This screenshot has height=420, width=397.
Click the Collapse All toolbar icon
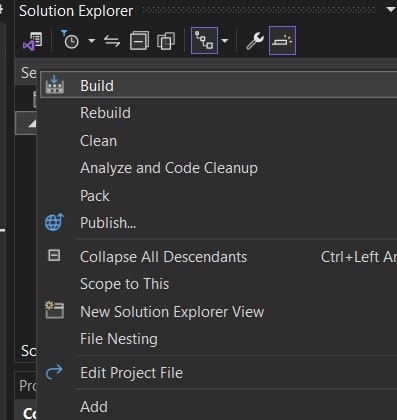pyautogui.click(x=139, y=41)
